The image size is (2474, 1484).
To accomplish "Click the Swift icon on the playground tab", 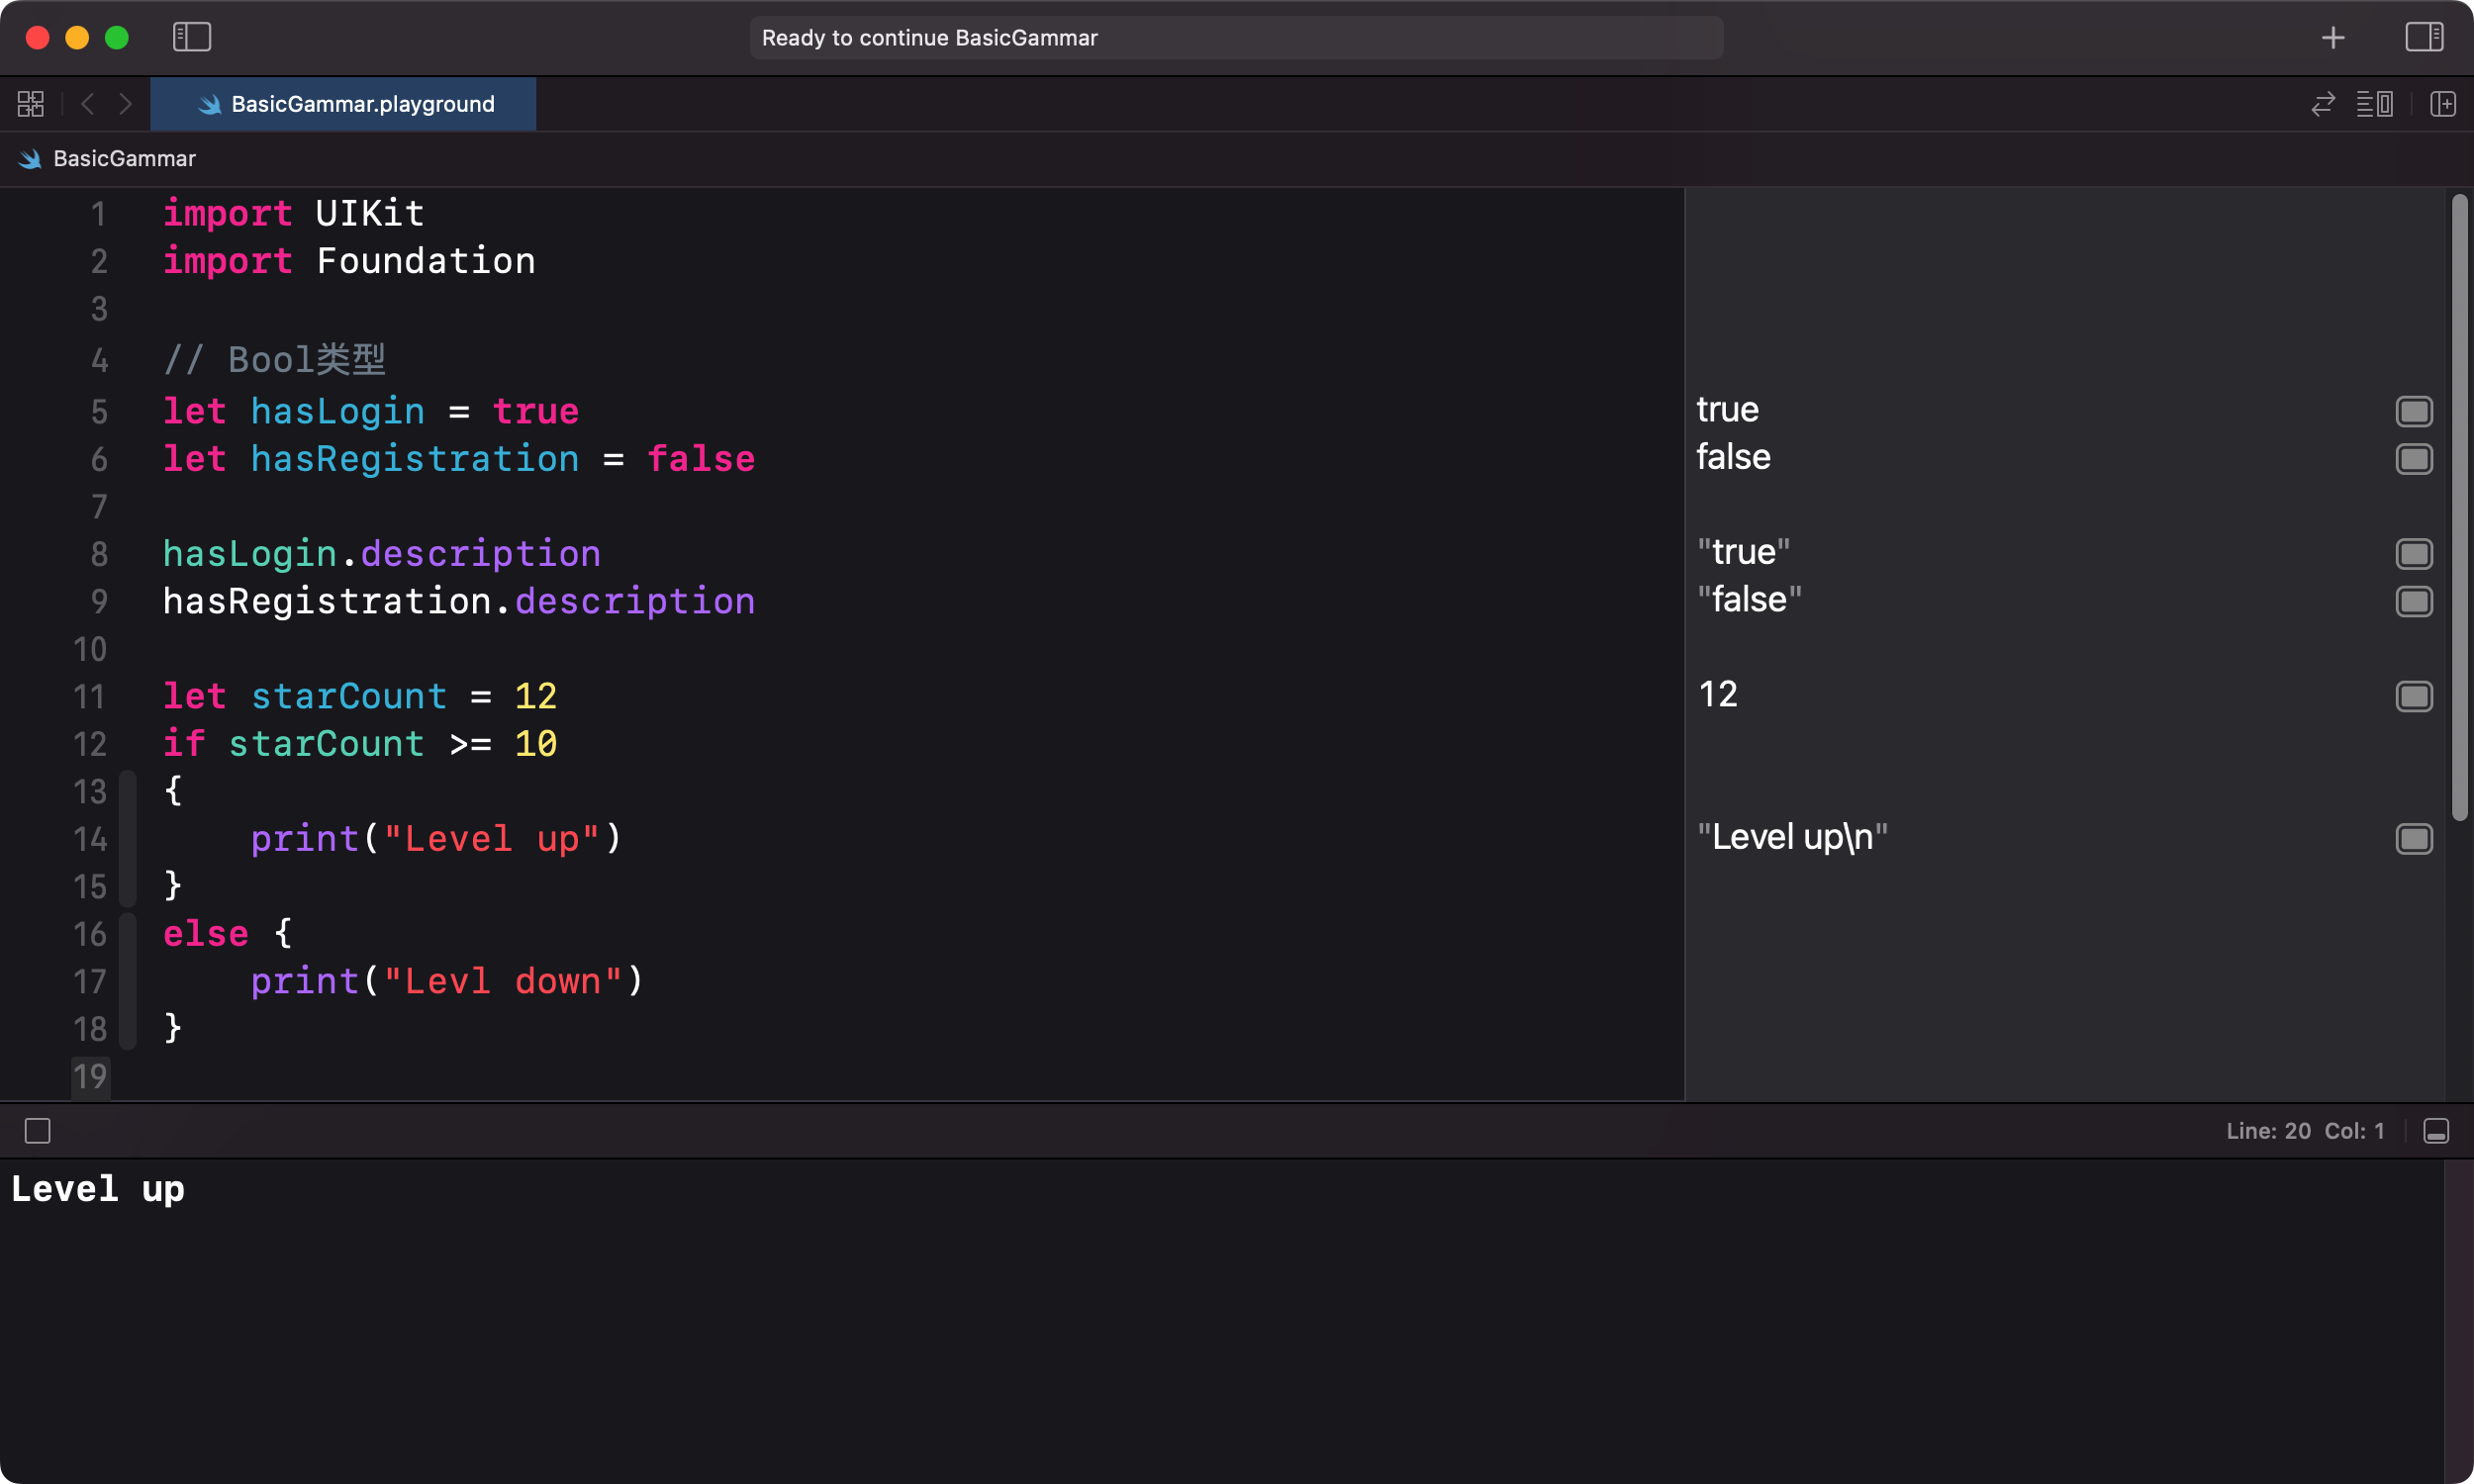I will tap(210, 105).
